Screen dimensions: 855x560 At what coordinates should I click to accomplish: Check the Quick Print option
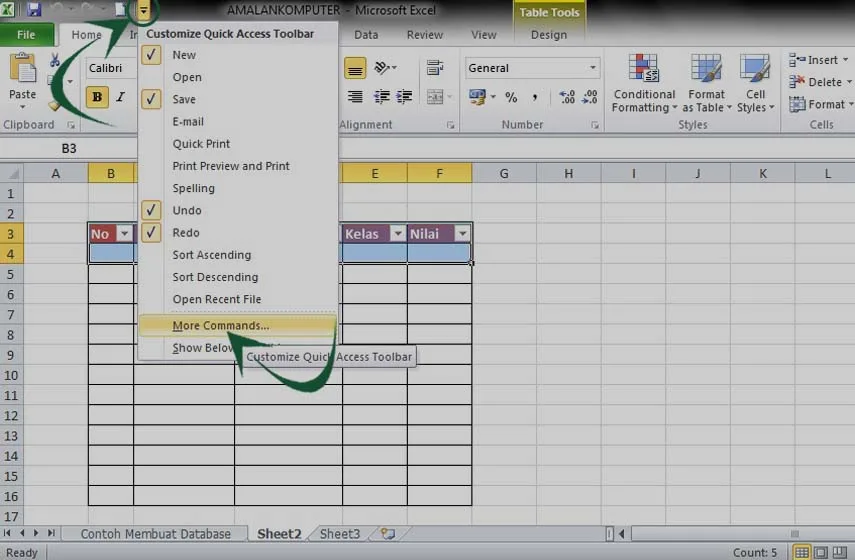click(238, 144)
